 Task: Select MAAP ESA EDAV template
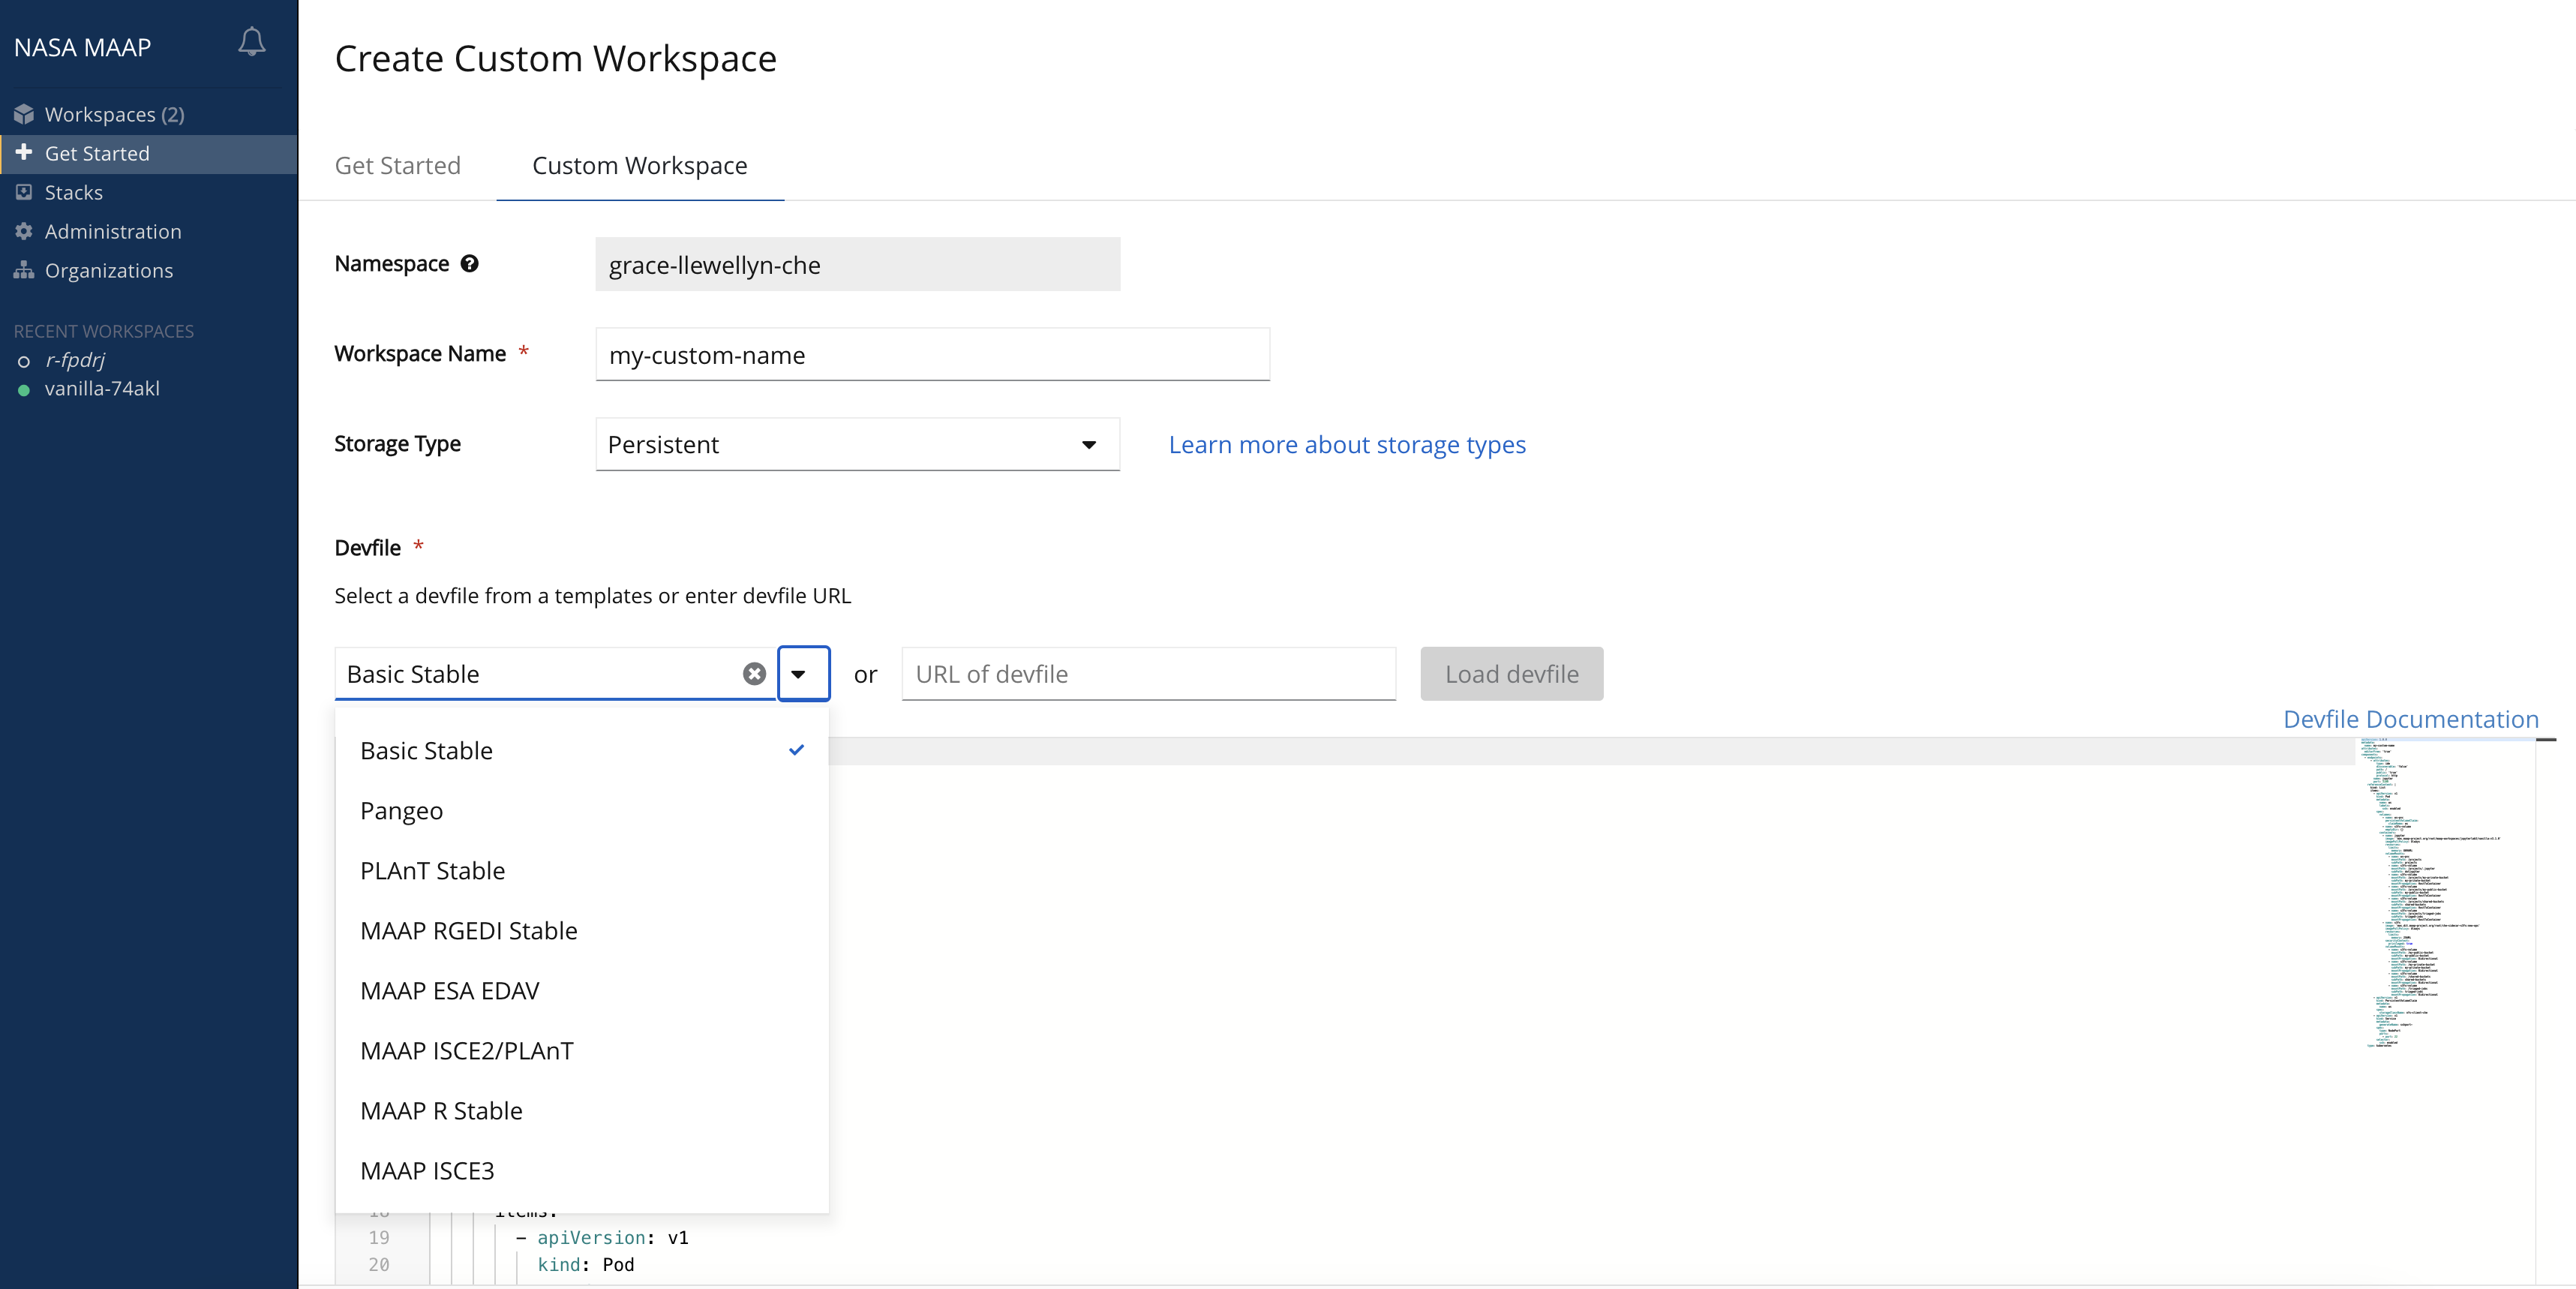point(582,990)
